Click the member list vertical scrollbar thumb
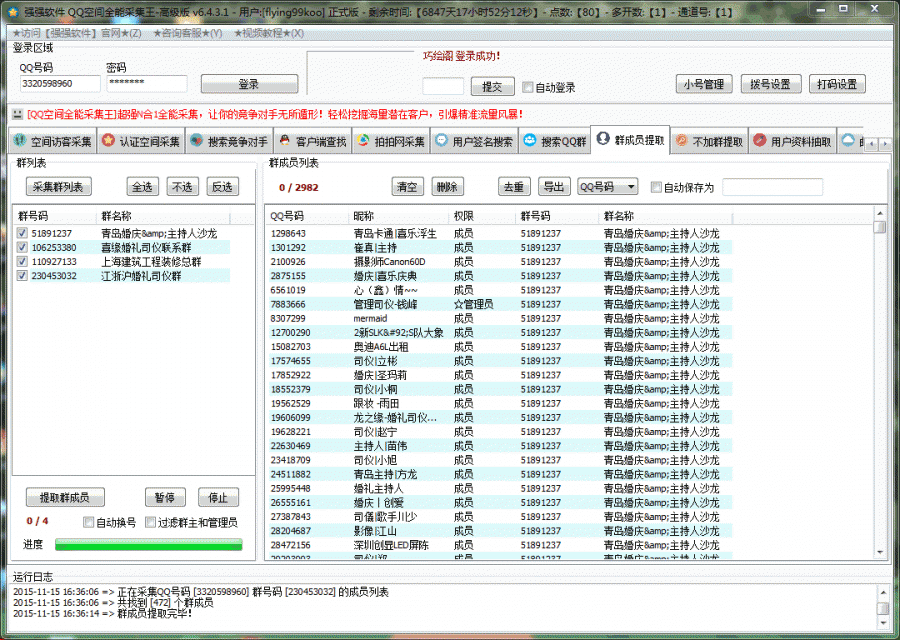 pyautogui.click(x=880, y=227)
